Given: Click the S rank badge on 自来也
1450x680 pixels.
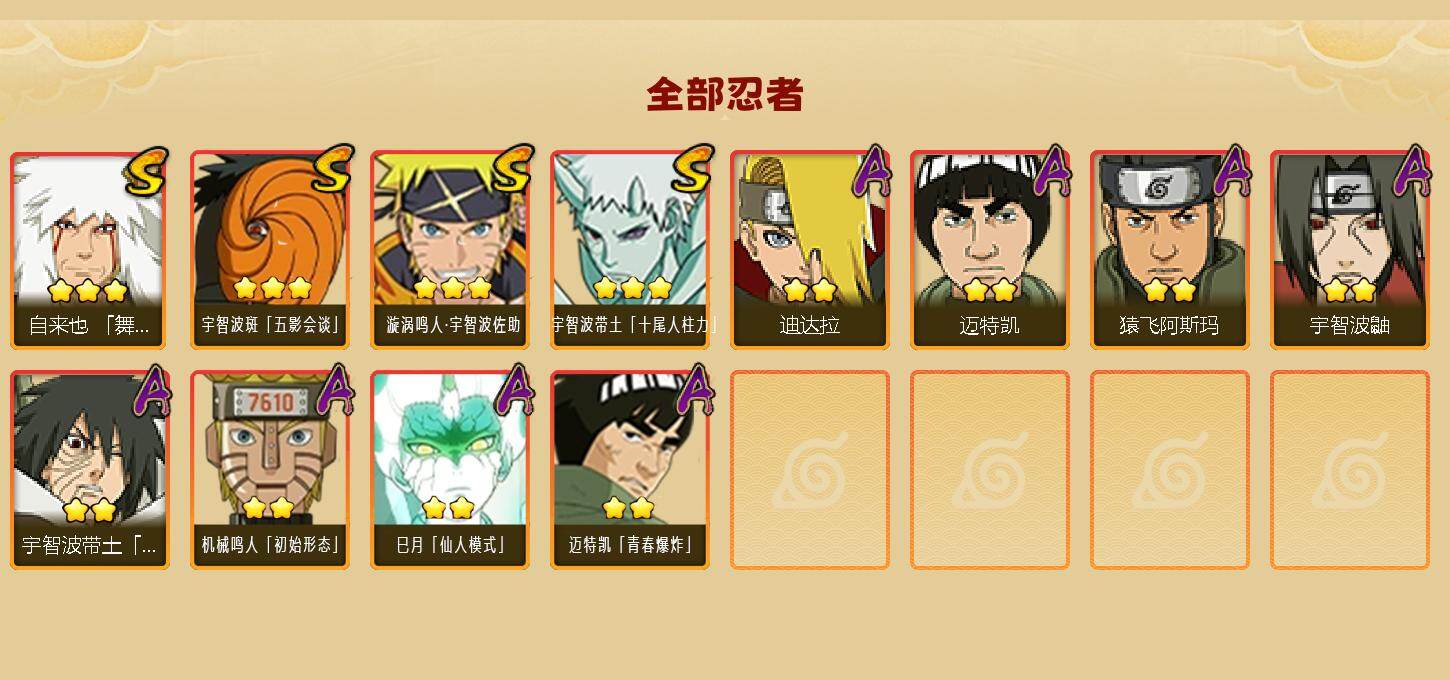Looking at the screenshot, I should (x=146, y=171).
